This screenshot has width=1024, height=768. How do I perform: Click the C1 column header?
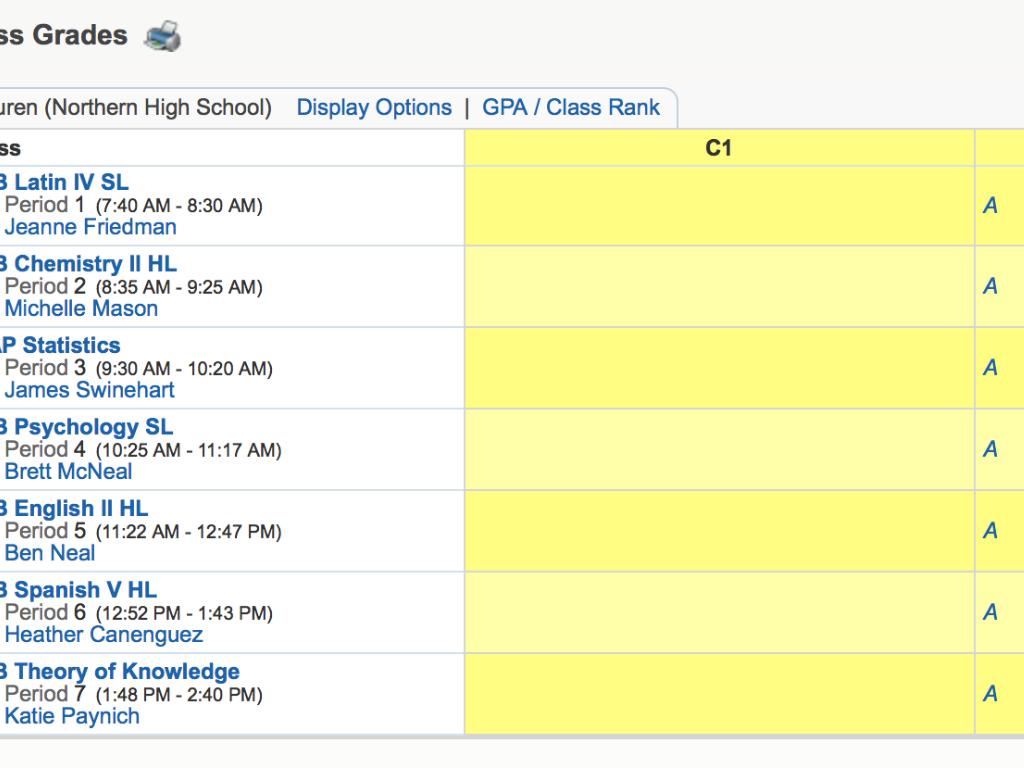(x=718, y=148)
